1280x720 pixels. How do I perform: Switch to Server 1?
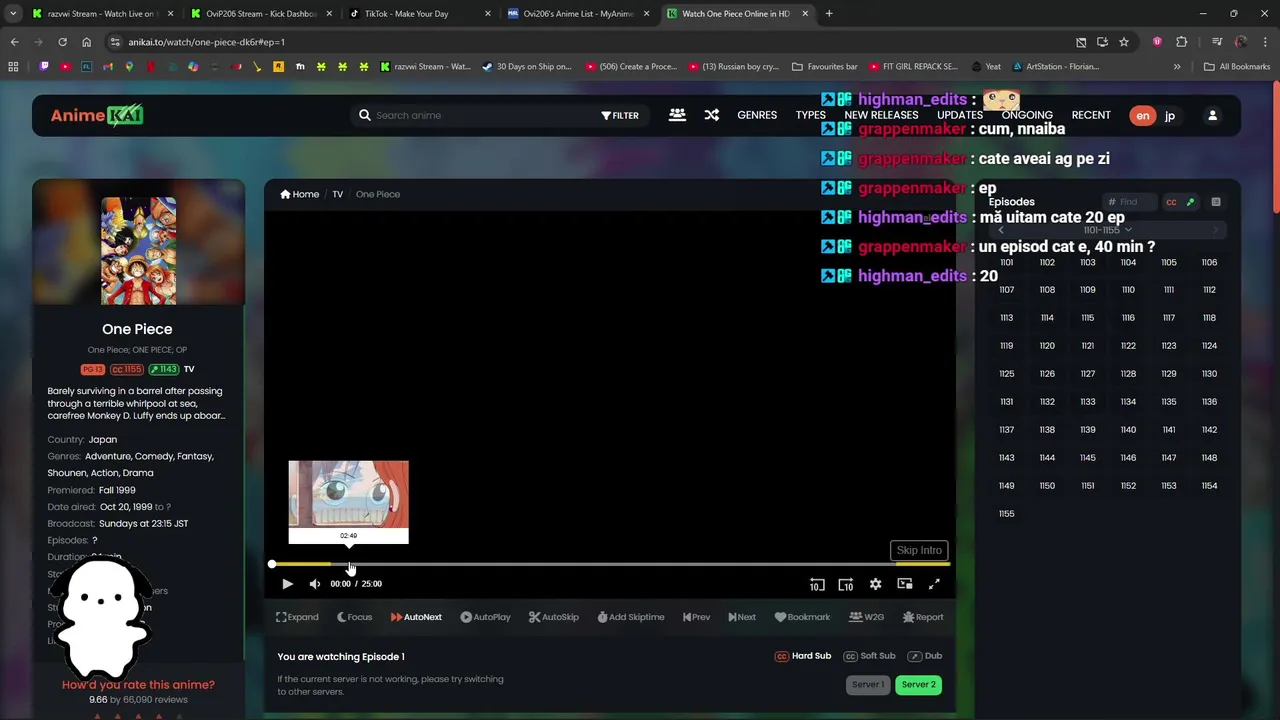coord(867,685)
